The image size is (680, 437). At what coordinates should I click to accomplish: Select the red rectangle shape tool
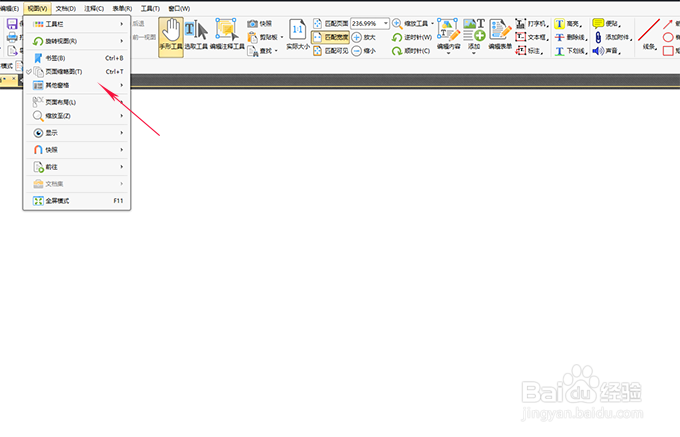click(668, 51)
